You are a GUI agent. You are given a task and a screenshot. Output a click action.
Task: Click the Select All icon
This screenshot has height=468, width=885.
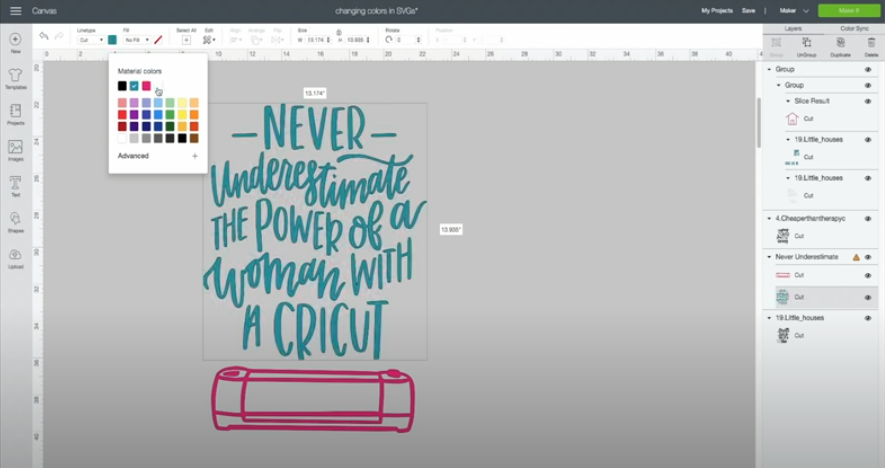[186, 40]
